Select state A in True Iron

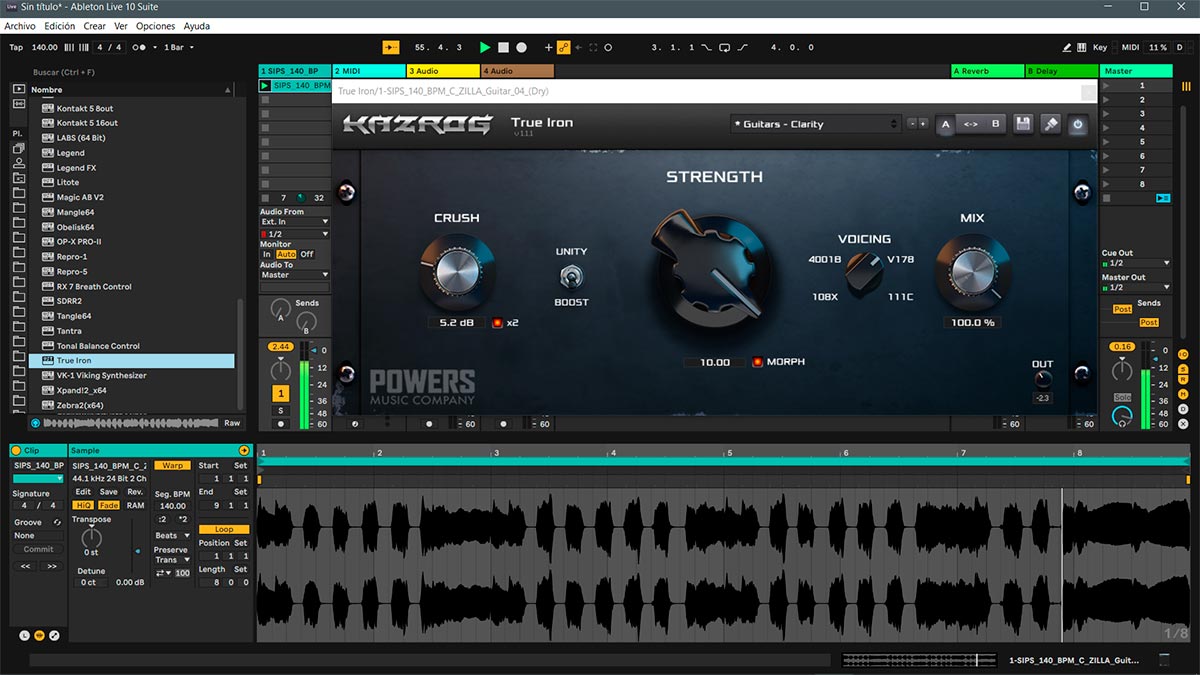(946, 124)
